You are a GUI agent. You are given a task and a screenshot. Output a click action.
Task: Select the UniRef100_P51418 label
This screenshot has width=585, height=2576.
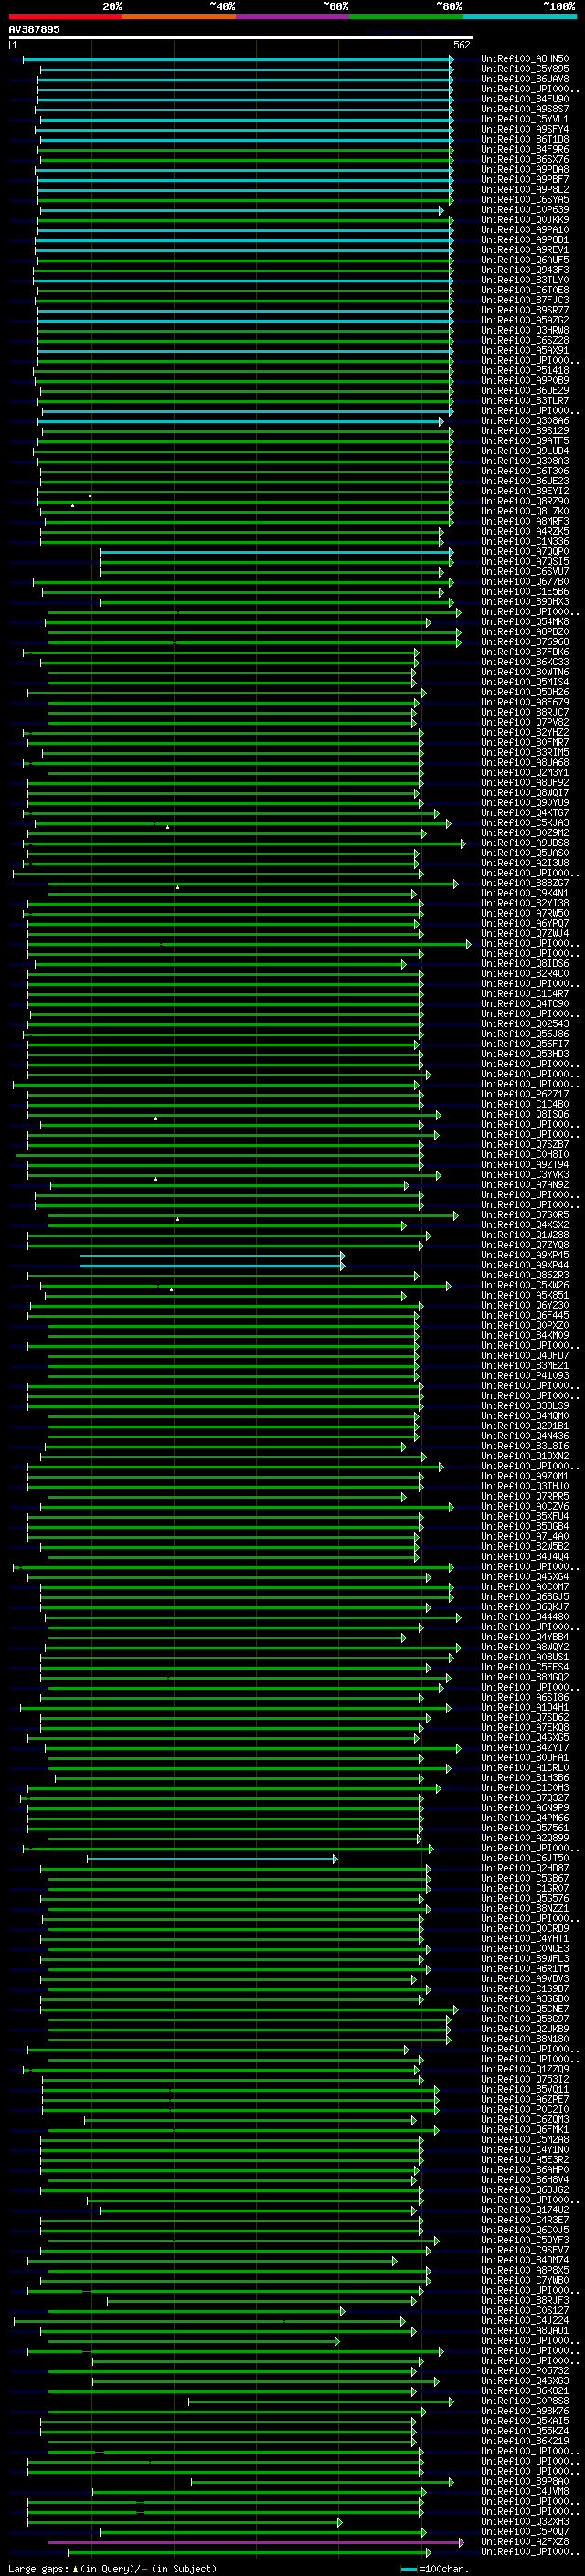coord(525,370)
